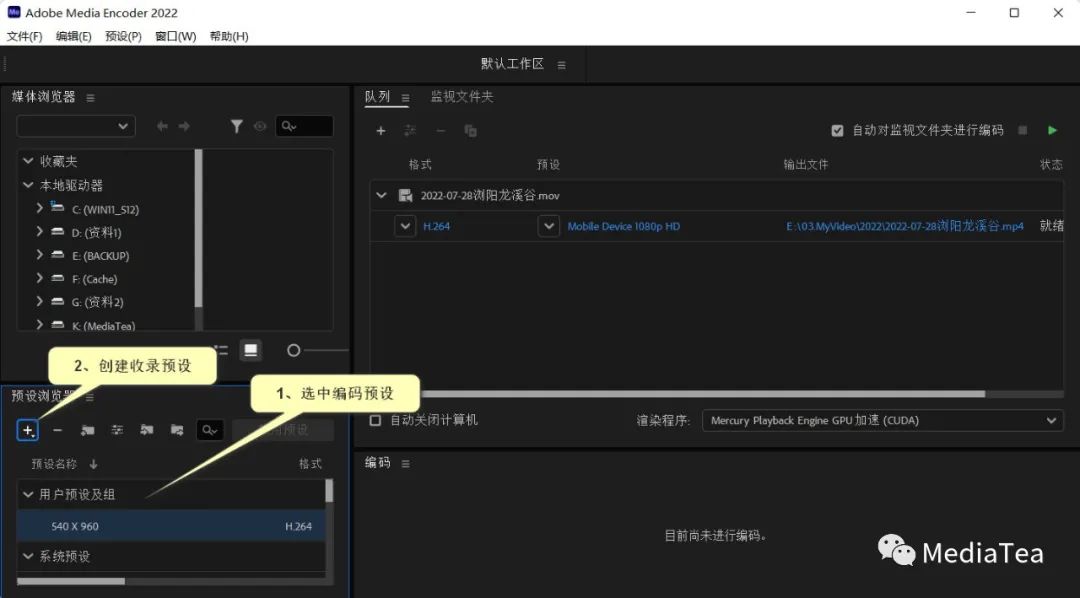The width and height of the screenshot is (1080, 598).
Task: Click the file type filter funnel icon
Action: [x=236, y=126]
